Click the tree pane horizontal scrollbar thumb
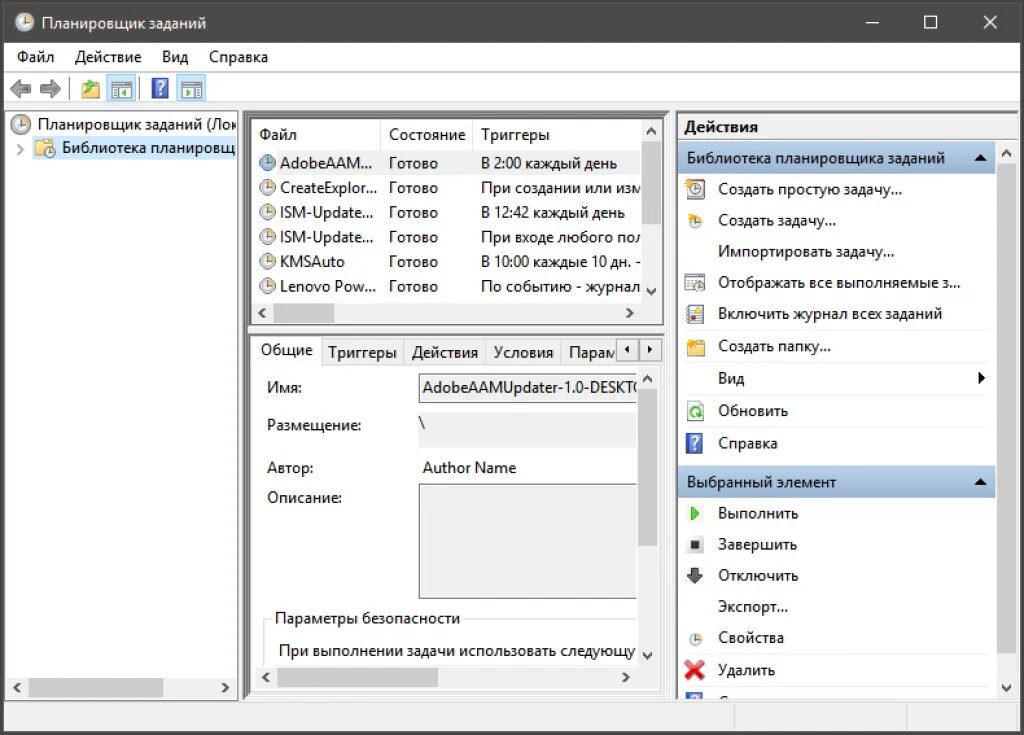 click(96, 687)
